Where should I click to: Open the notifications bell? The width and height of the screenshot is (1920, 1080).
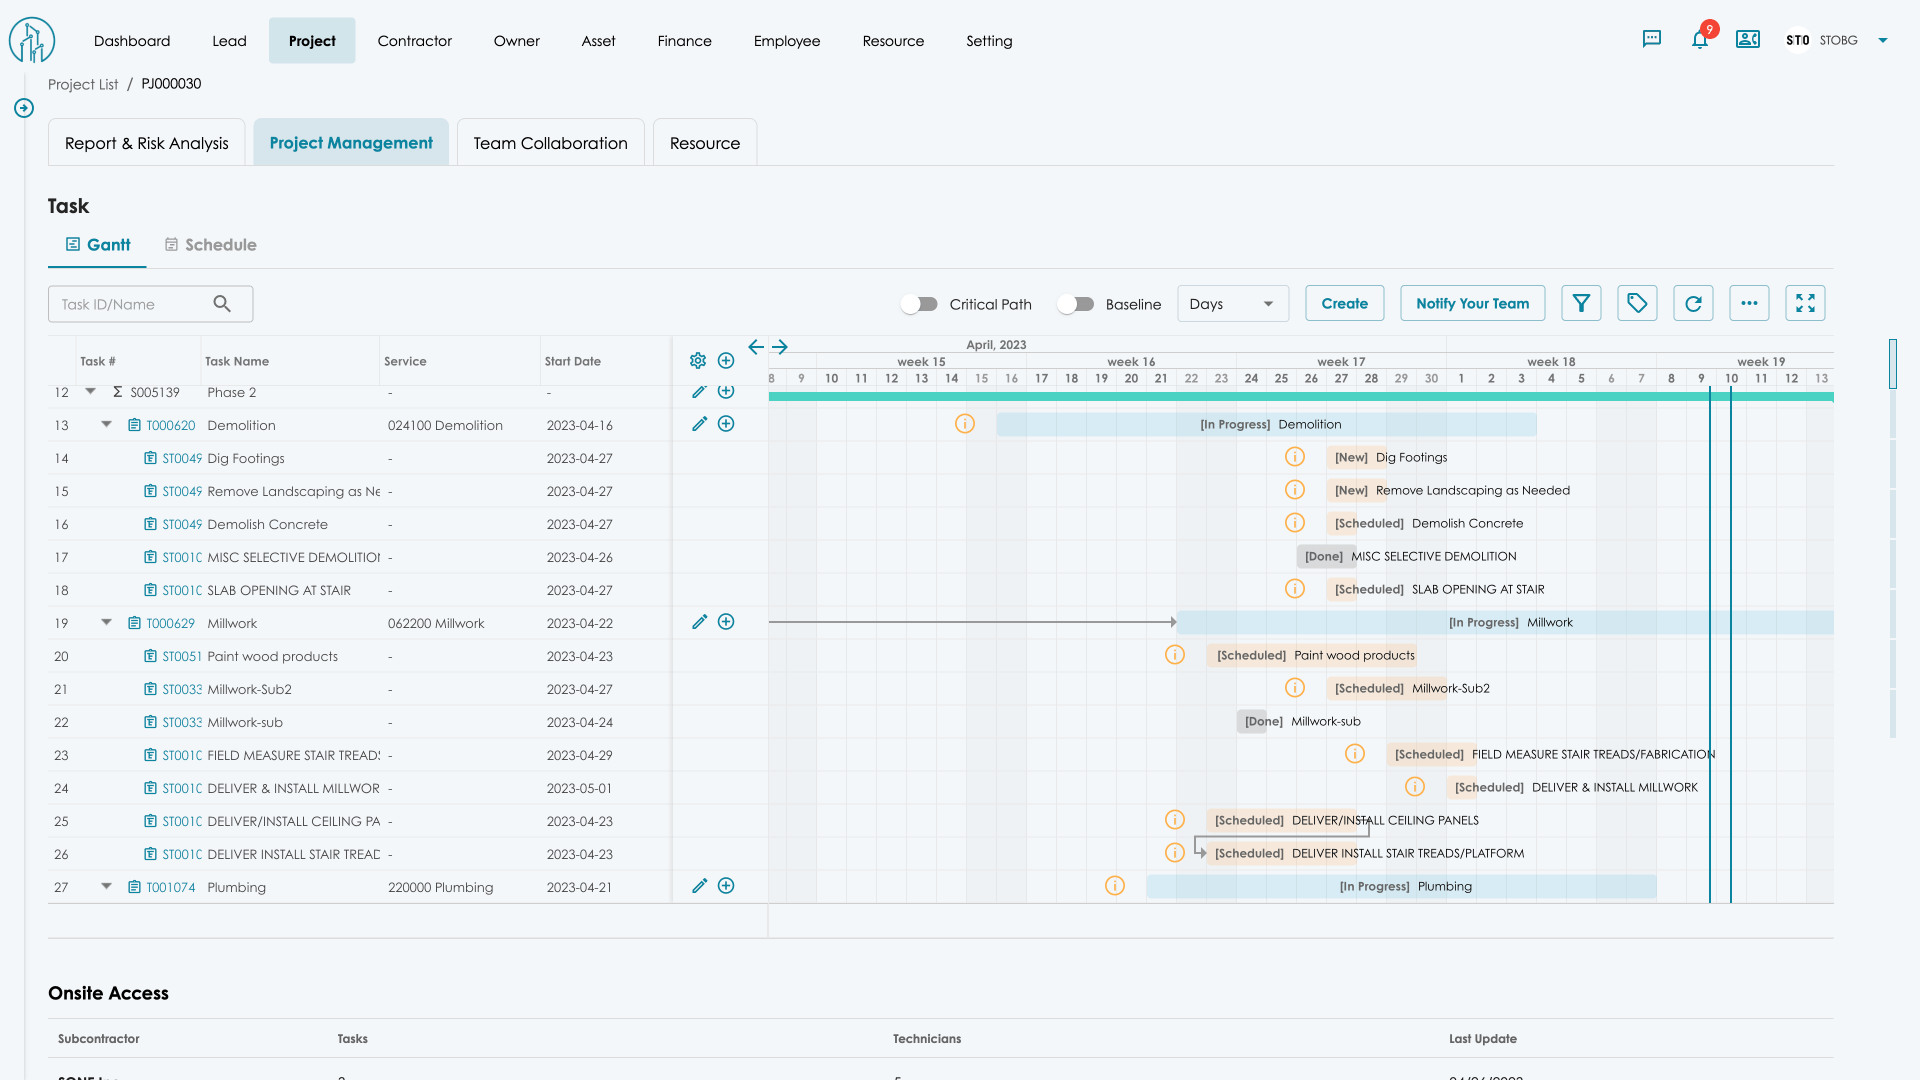pos(1699,40)
